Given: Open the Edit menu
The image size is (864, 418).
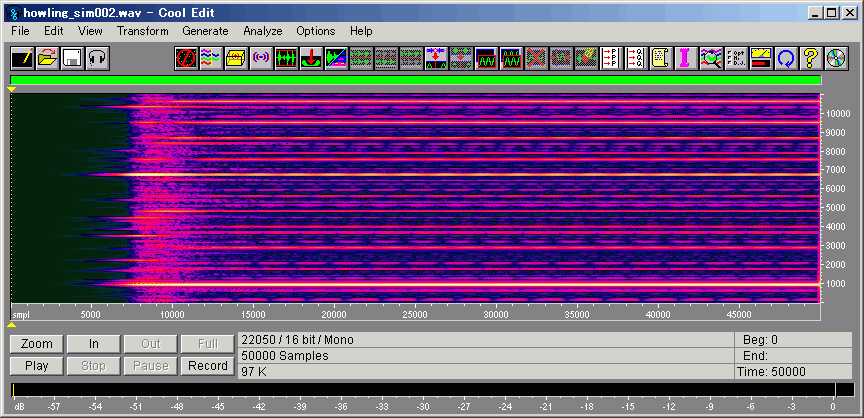Looking at the screenshot, I should tap(54, 31).
